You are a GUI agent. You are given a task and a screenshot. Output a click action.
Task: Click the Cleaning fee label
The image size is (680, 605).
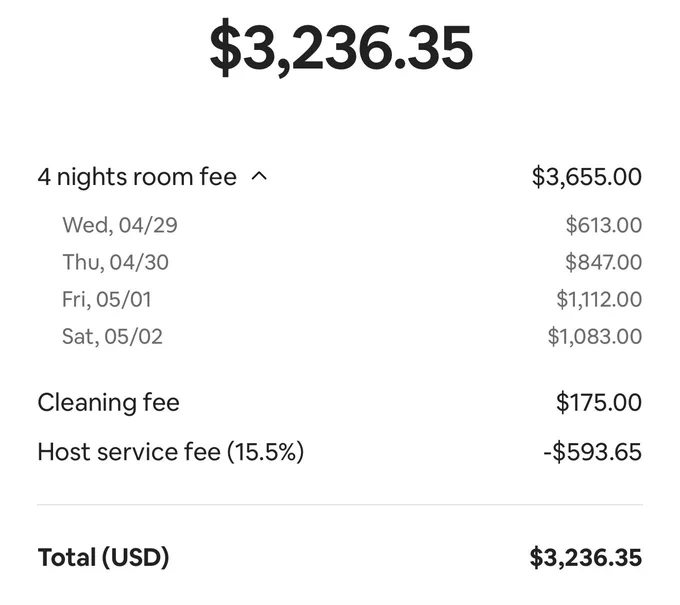[108, 402]
